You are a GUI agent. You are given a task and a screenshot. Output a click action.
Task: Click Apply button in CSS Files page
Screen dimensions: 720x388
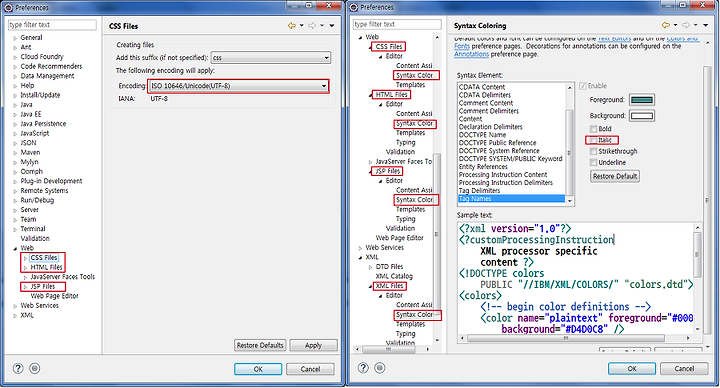point(314,345)
